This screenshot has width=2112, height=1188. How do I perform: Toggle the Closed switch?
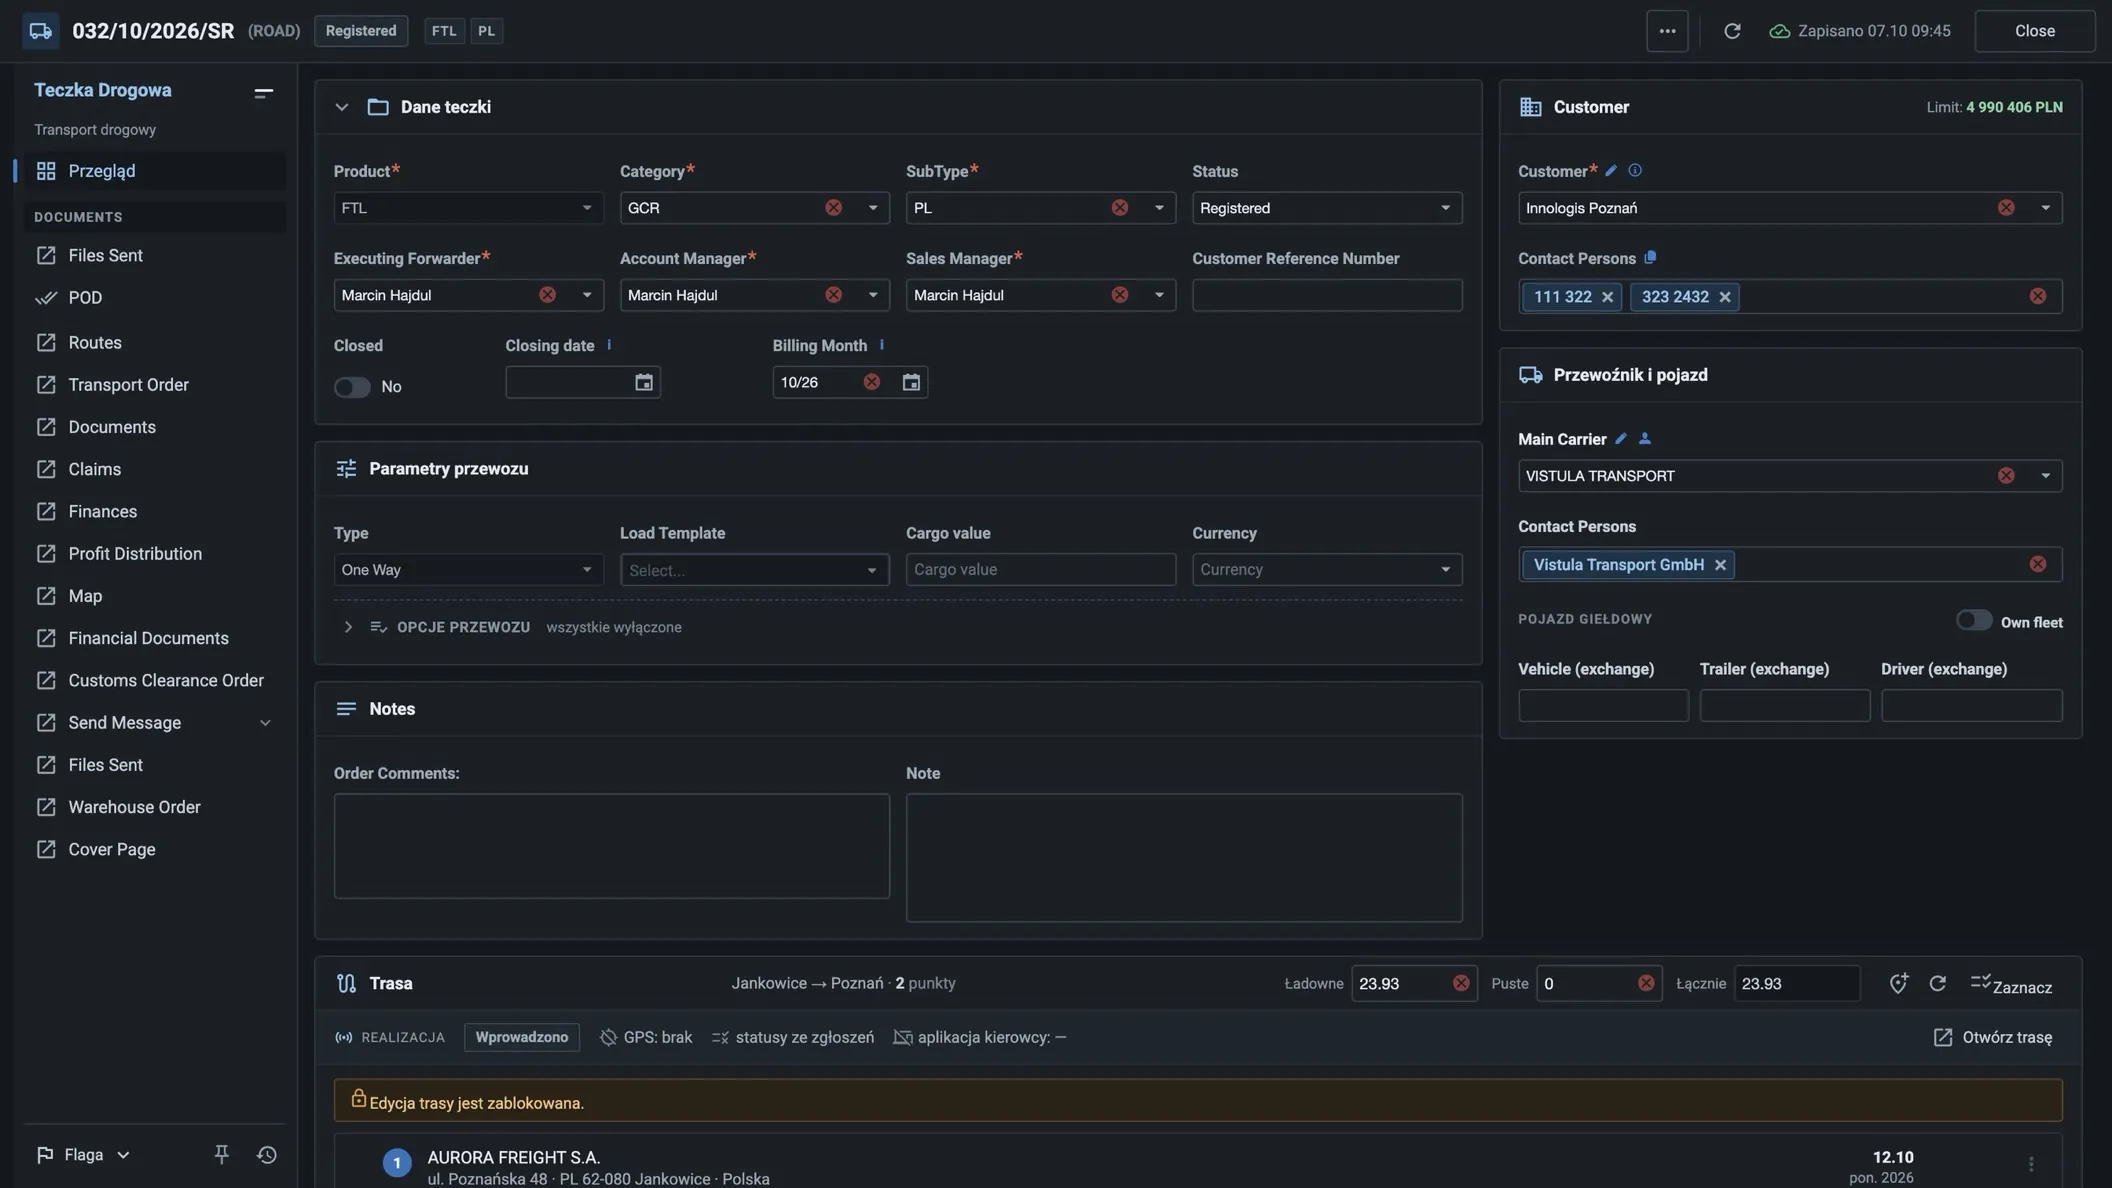pos(352,387)
